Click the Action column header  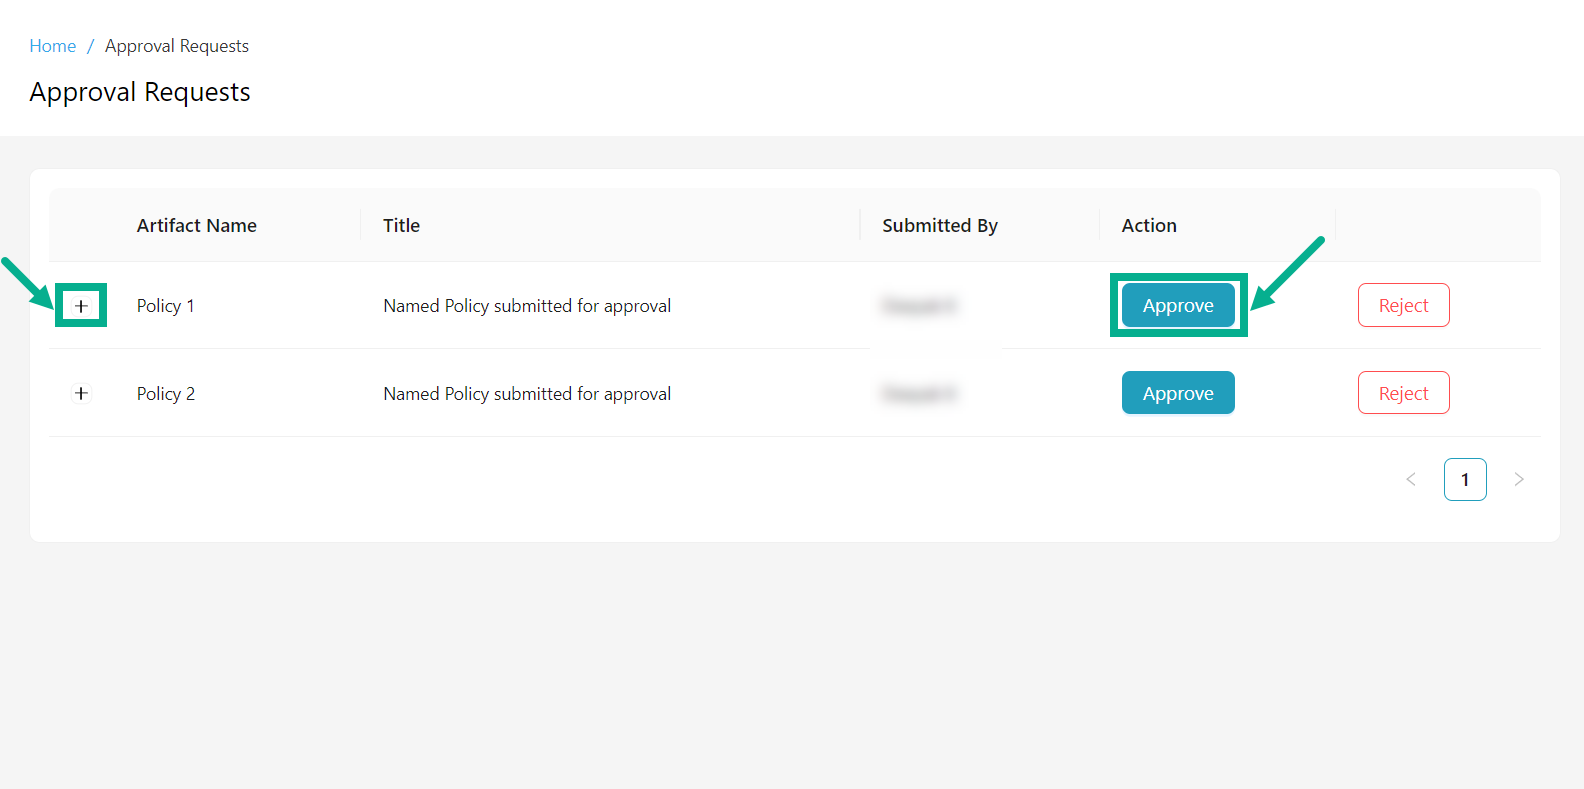(x=1148, y=225)
